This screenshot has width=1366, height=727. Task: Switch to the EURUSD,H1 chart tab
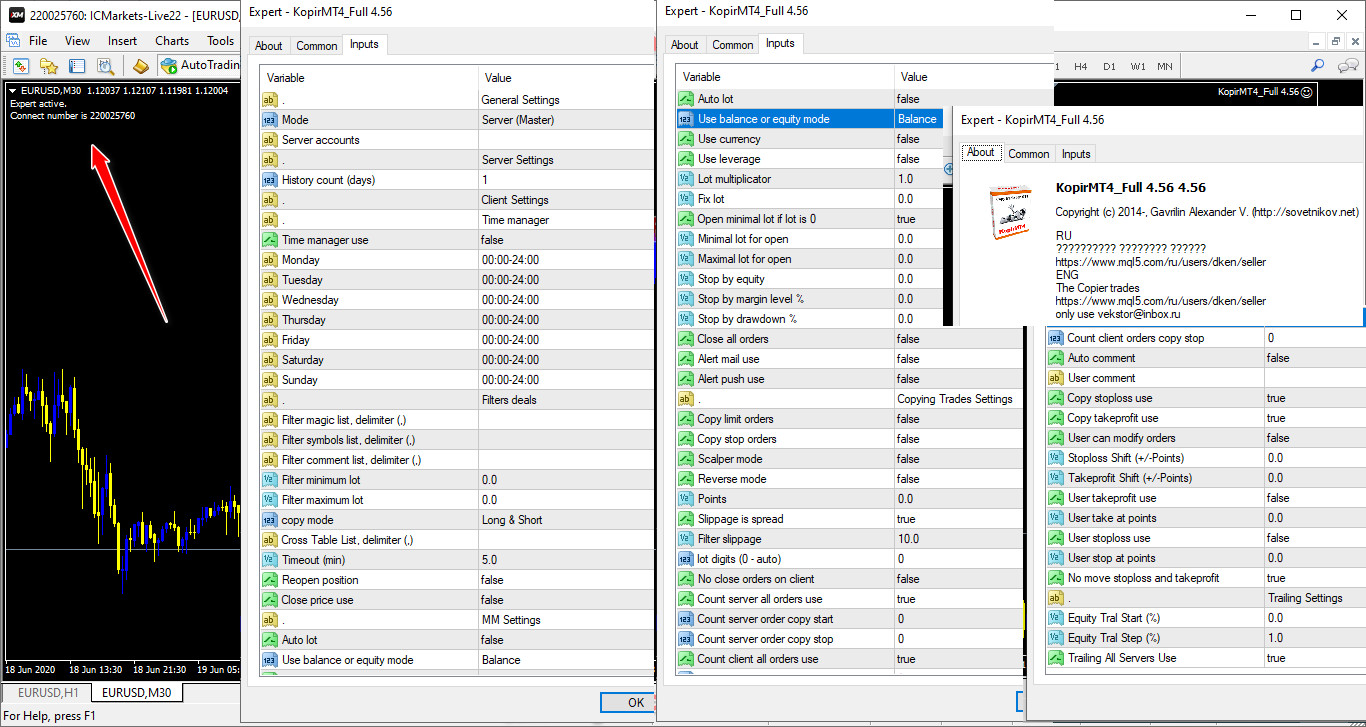[48, 693]
